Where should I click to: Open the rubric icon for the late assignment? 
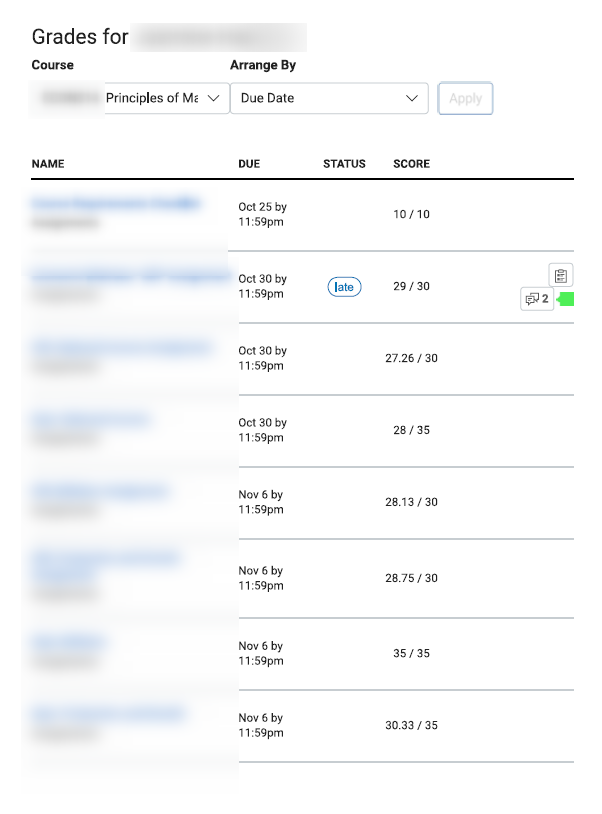pos(560,275)
